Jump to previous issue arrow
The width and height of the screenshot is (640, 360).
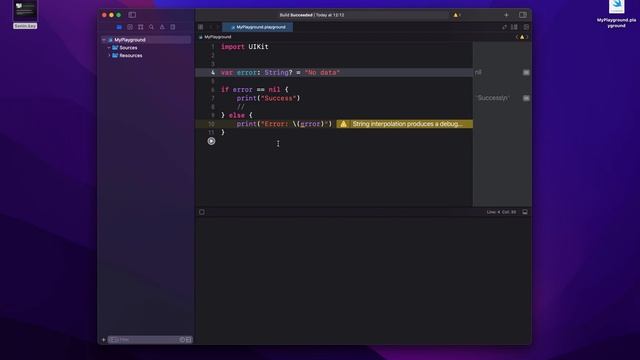(517, 37)
